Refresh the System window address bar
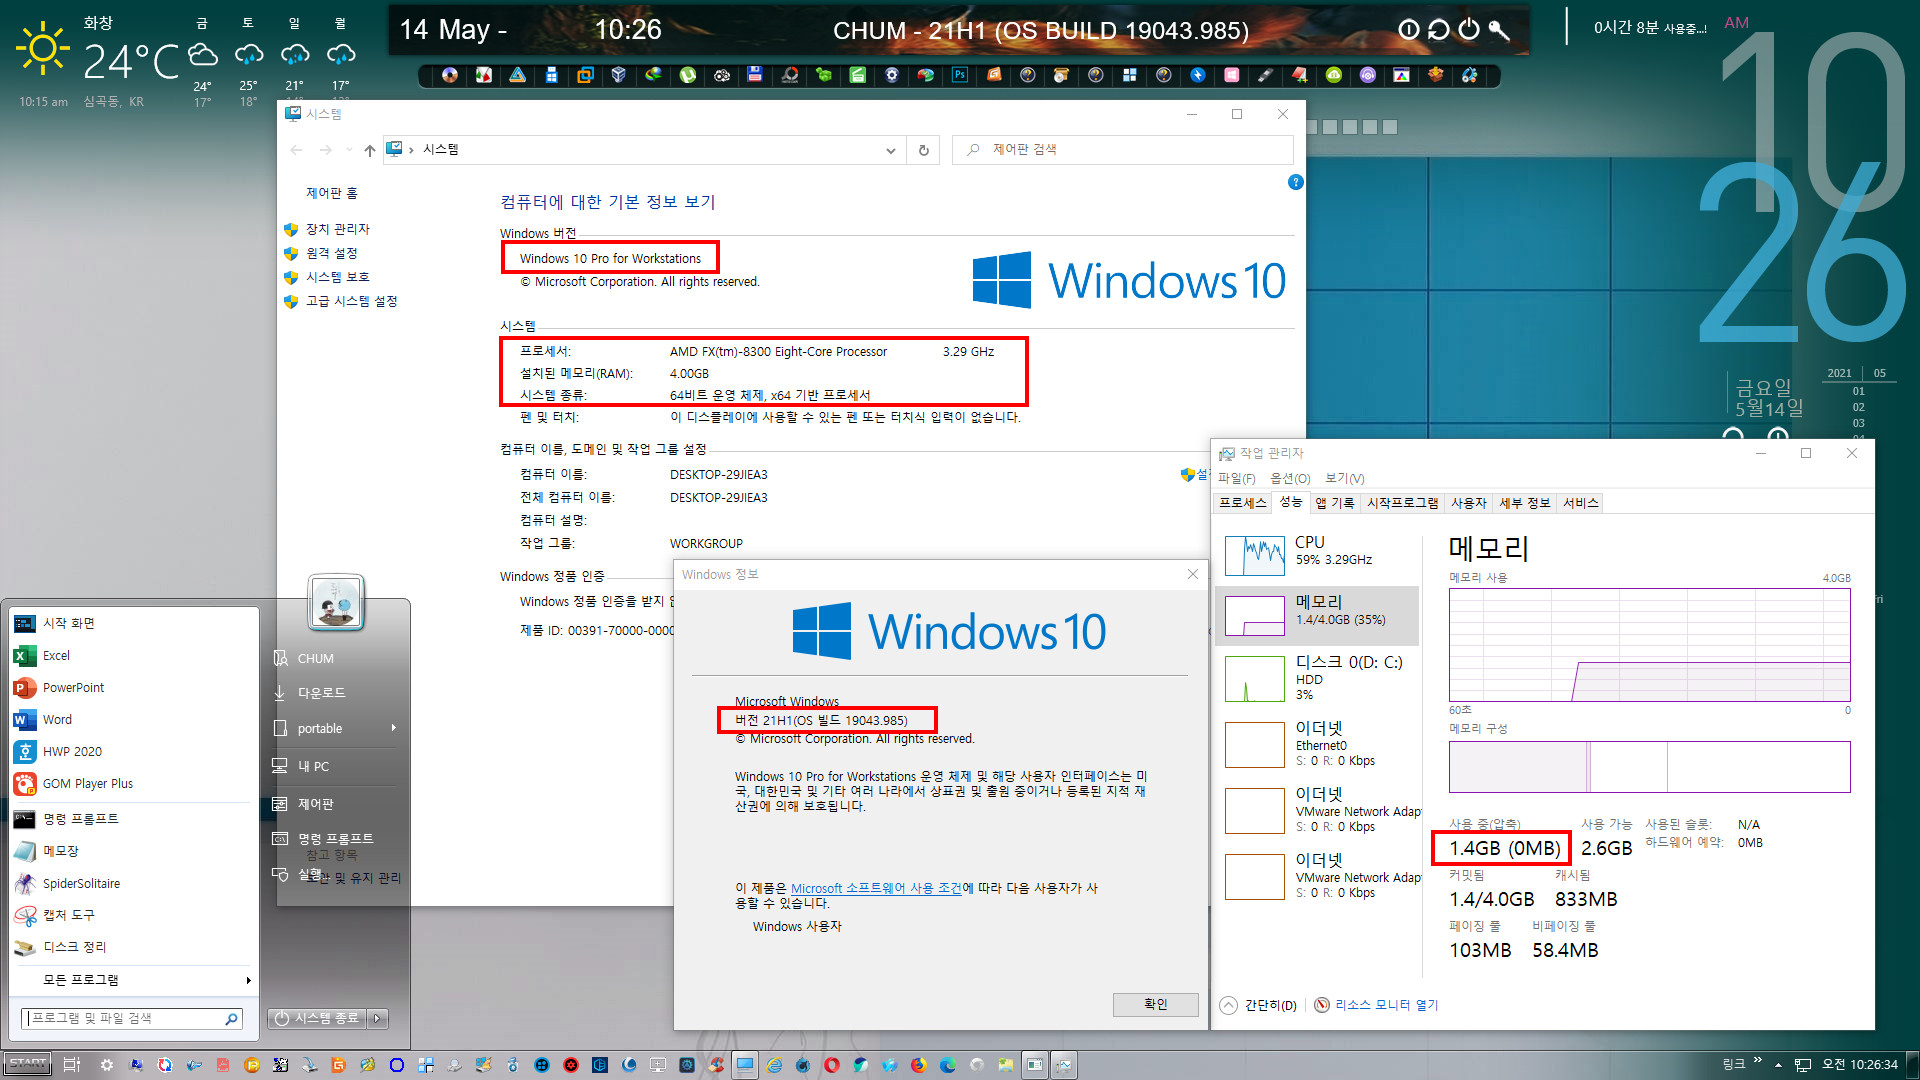The height and width of the screenshot is (1080, 1920). click(923, 150)
